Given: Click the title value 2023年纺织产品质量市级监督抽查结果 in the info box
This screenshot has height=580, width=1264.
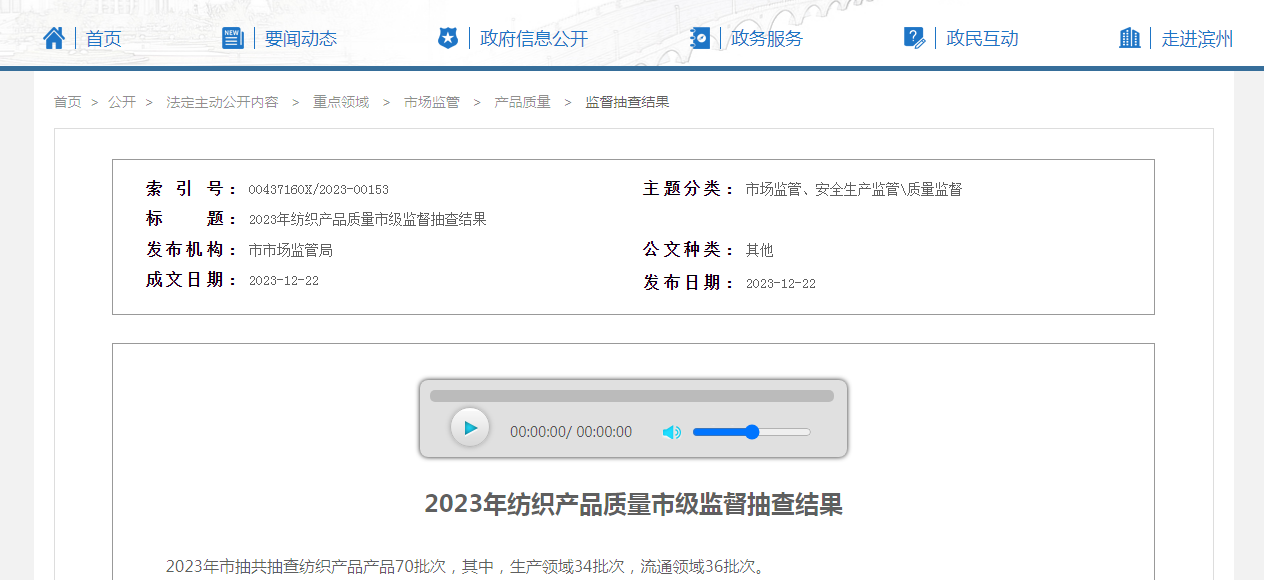Looking at the screenshot, I should [x=367, y=220].
